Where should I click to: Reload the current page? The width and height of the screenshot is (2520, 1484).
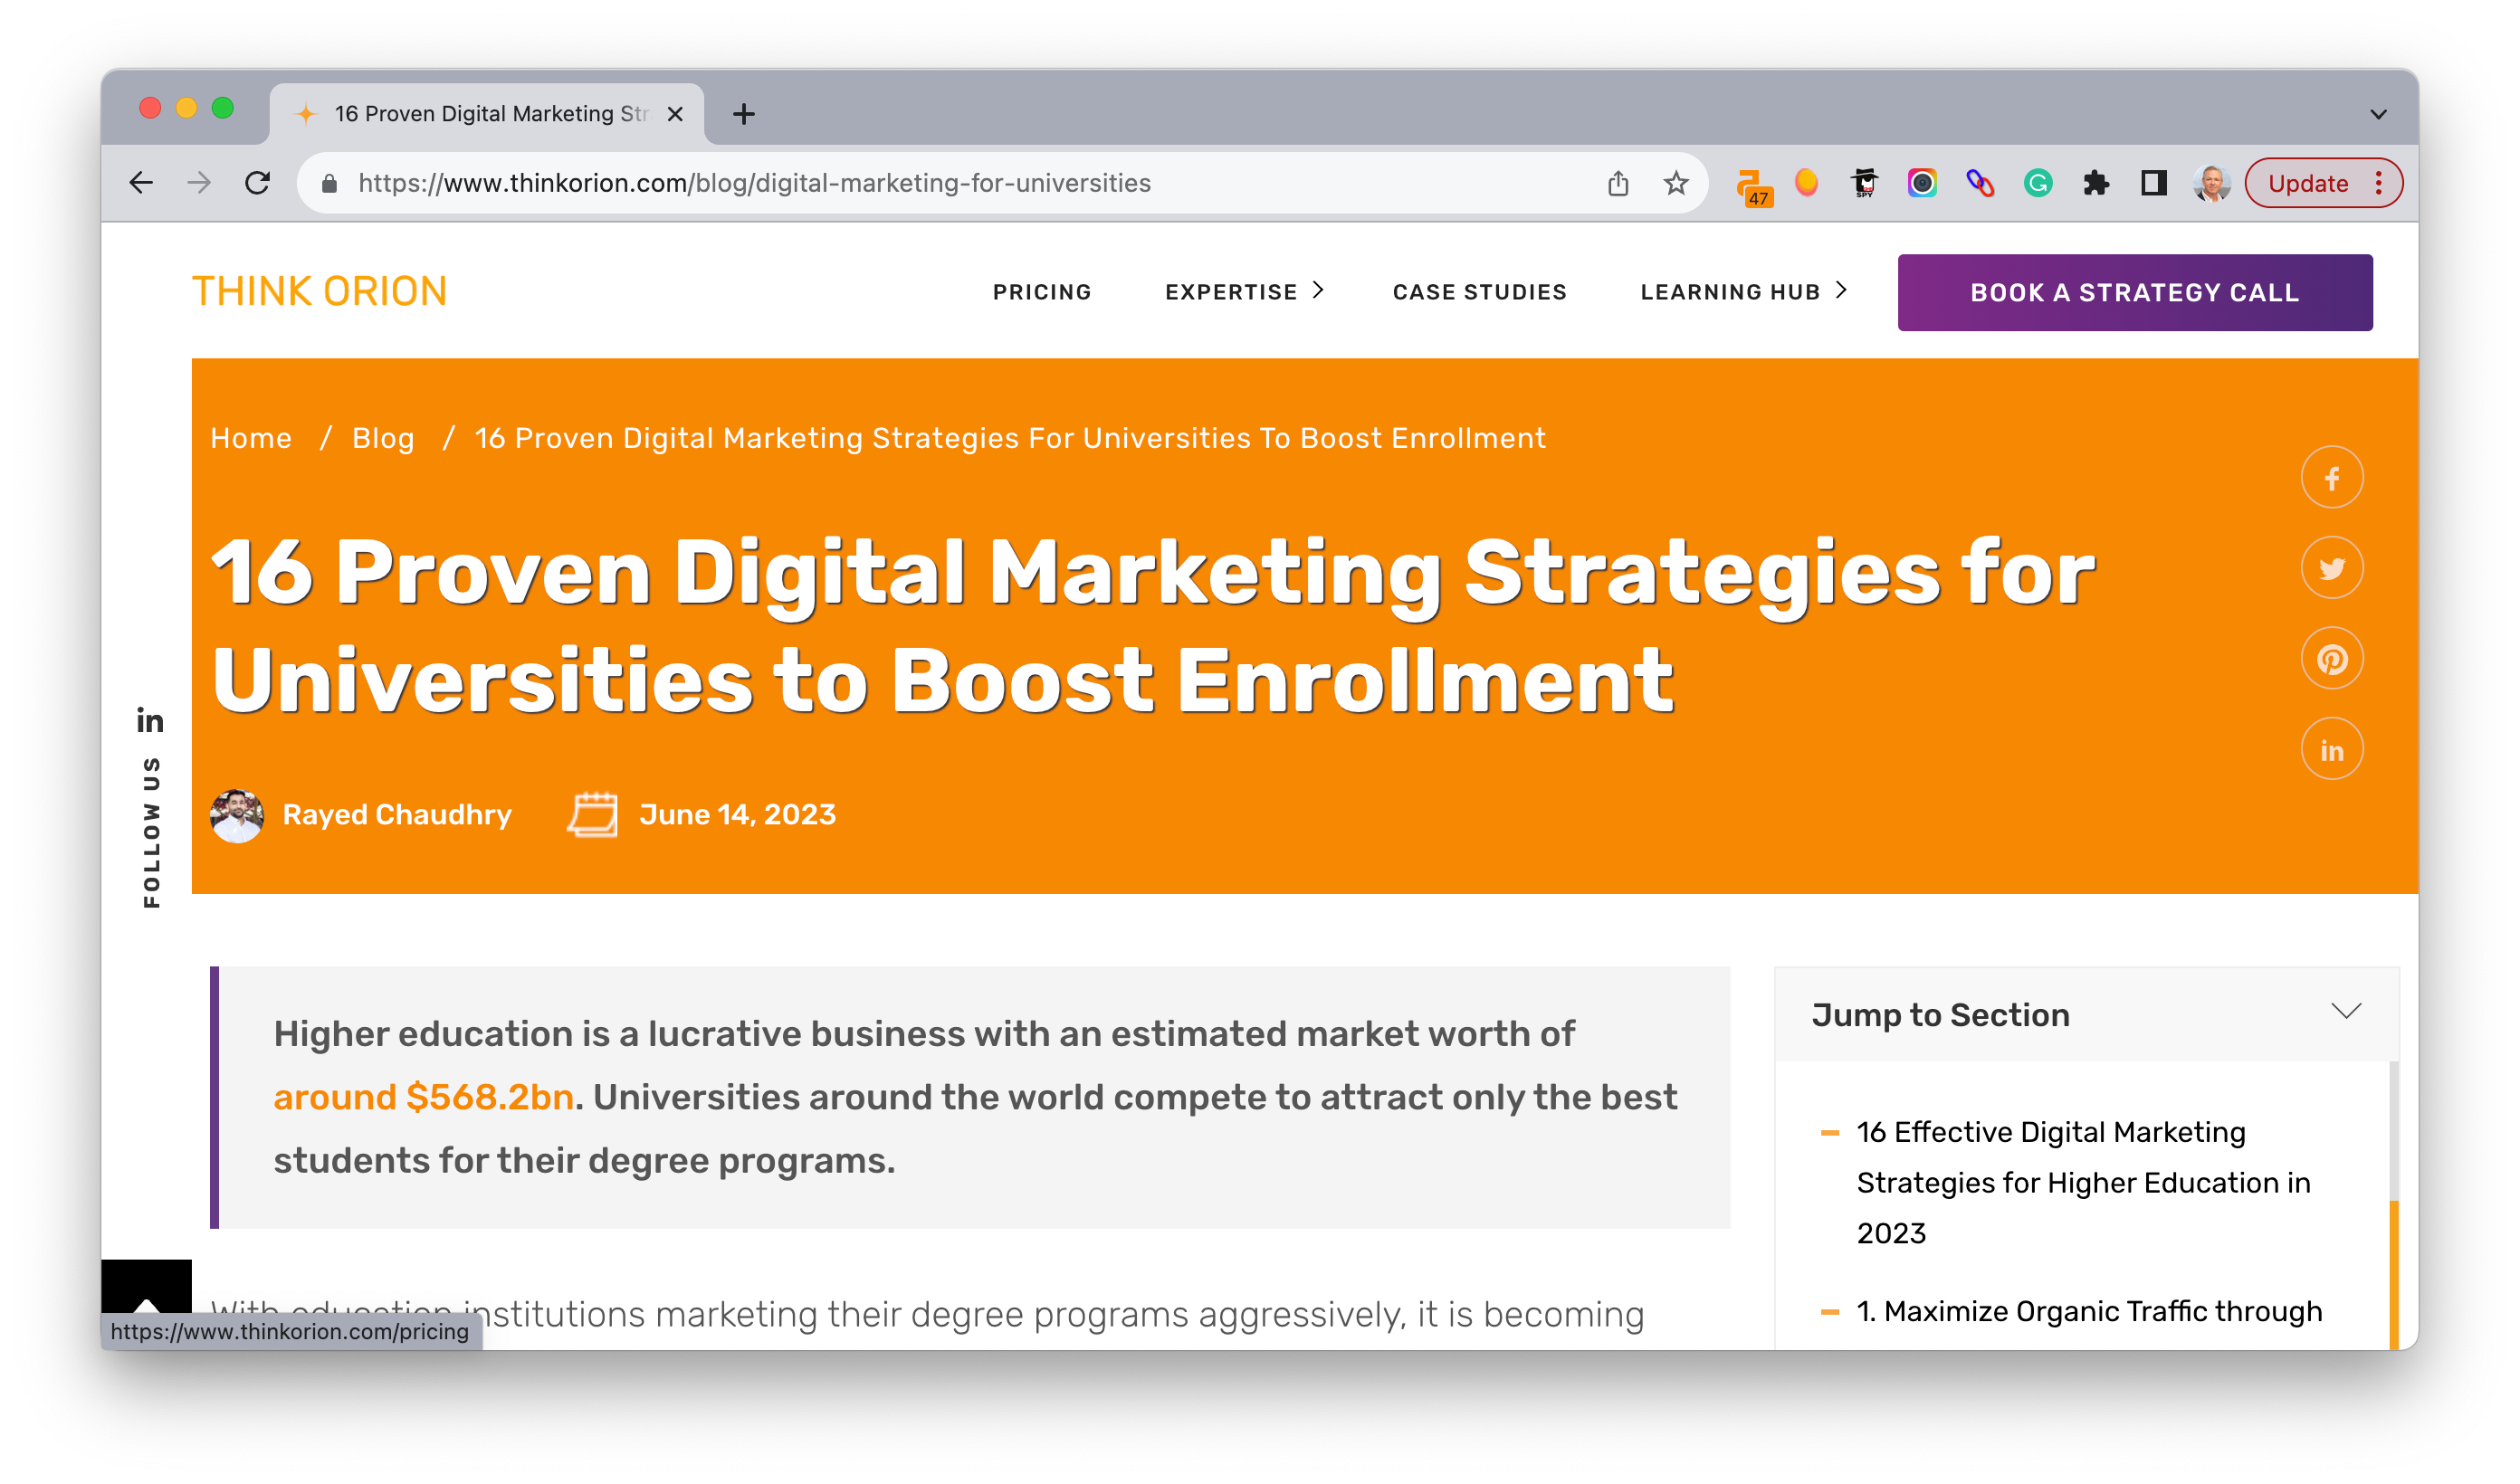tap(258, 183)
